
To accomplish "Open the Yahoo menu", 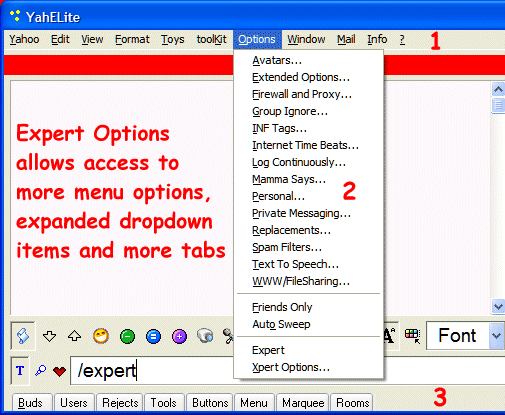I will click(x=24, y=39).
